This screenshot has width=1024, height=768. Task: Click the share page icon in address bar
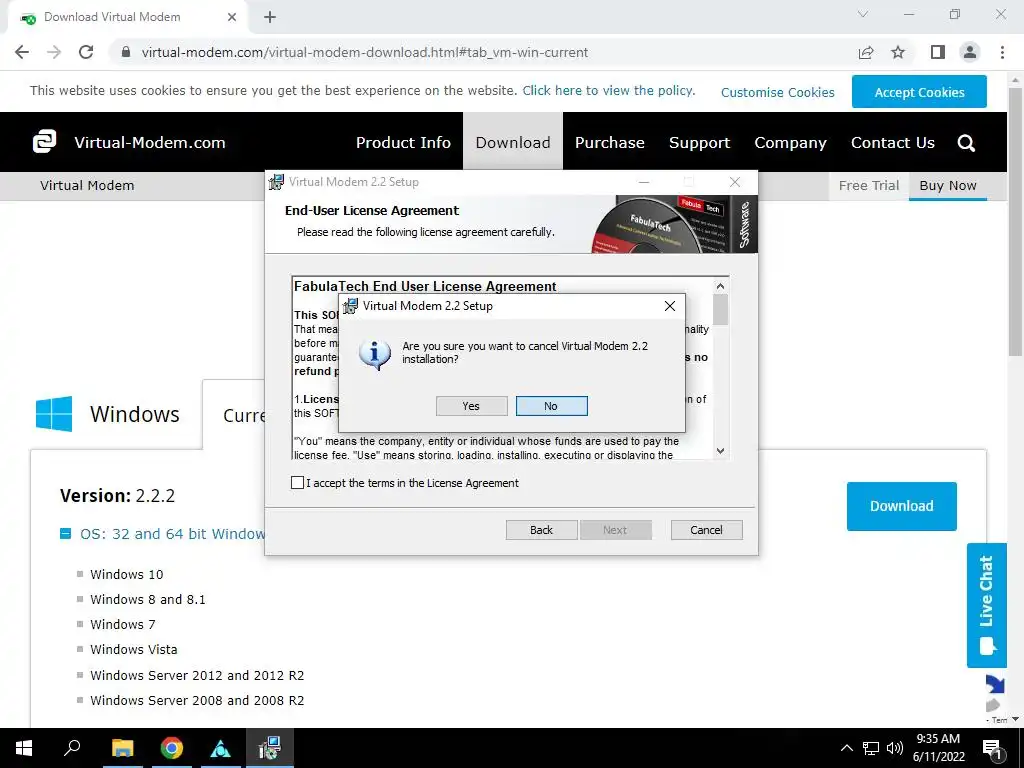[x=866, y=52]
